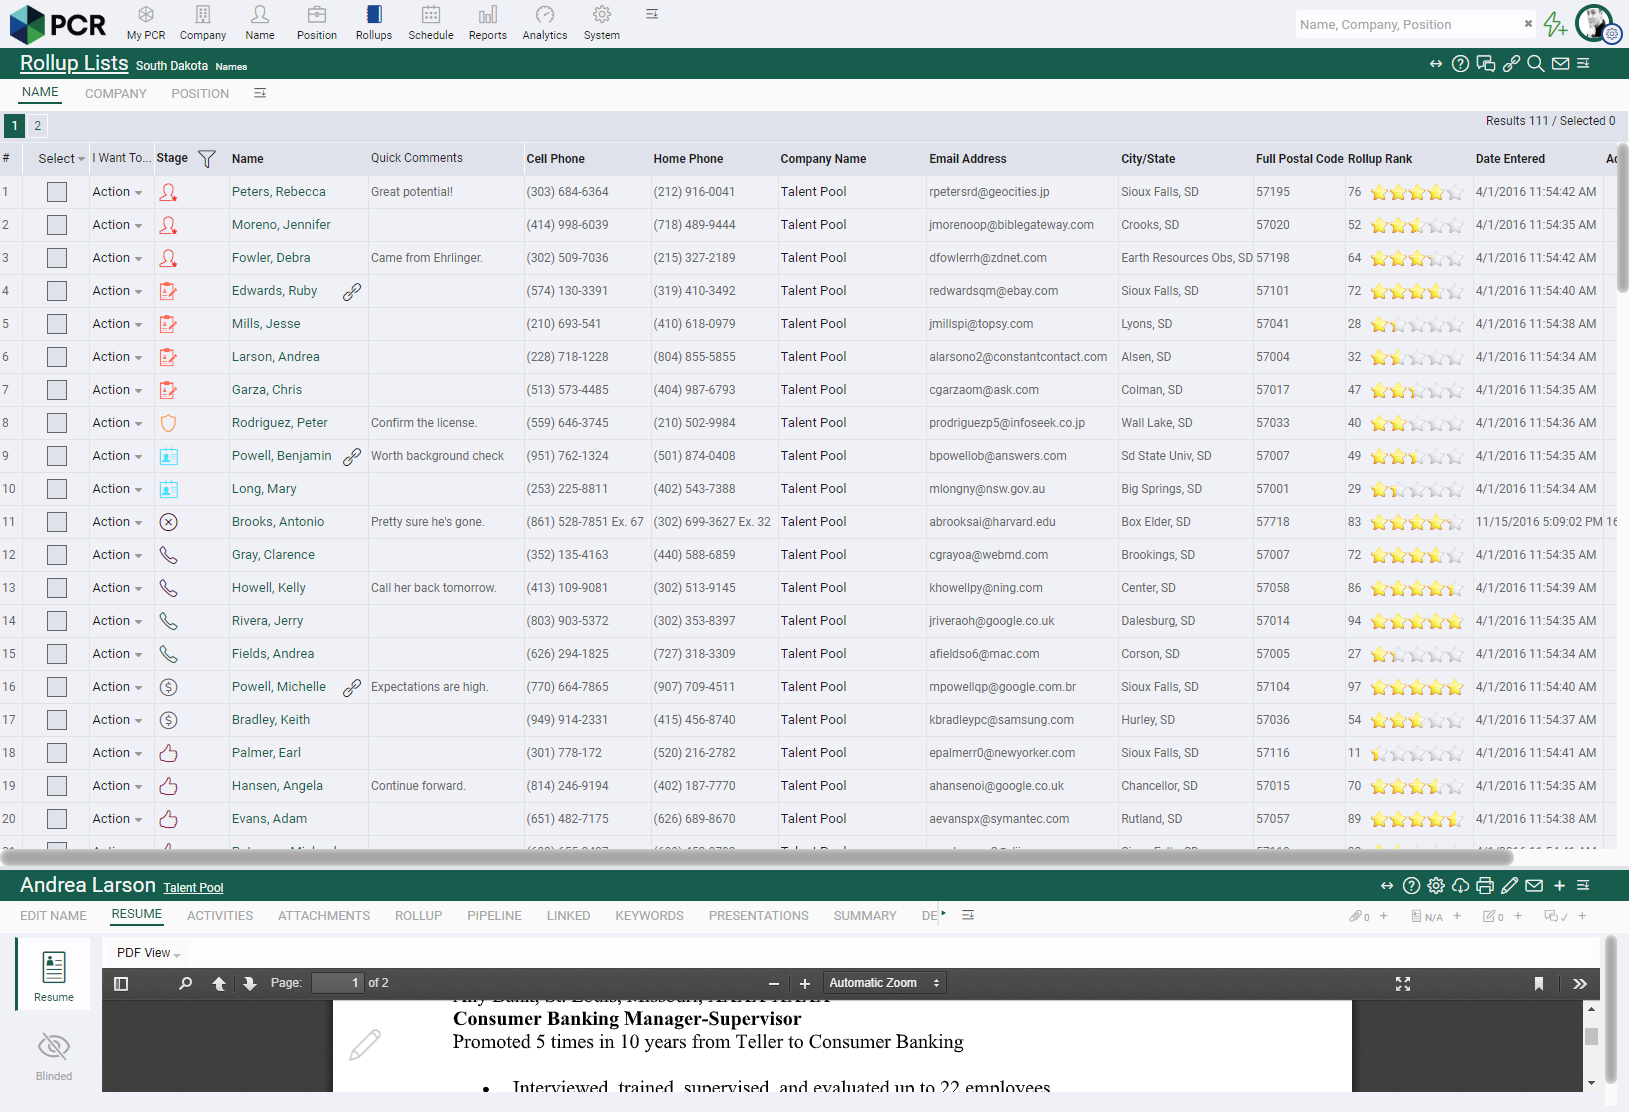Open the Action dropdown for Antonio Brooks

[117, 521]
